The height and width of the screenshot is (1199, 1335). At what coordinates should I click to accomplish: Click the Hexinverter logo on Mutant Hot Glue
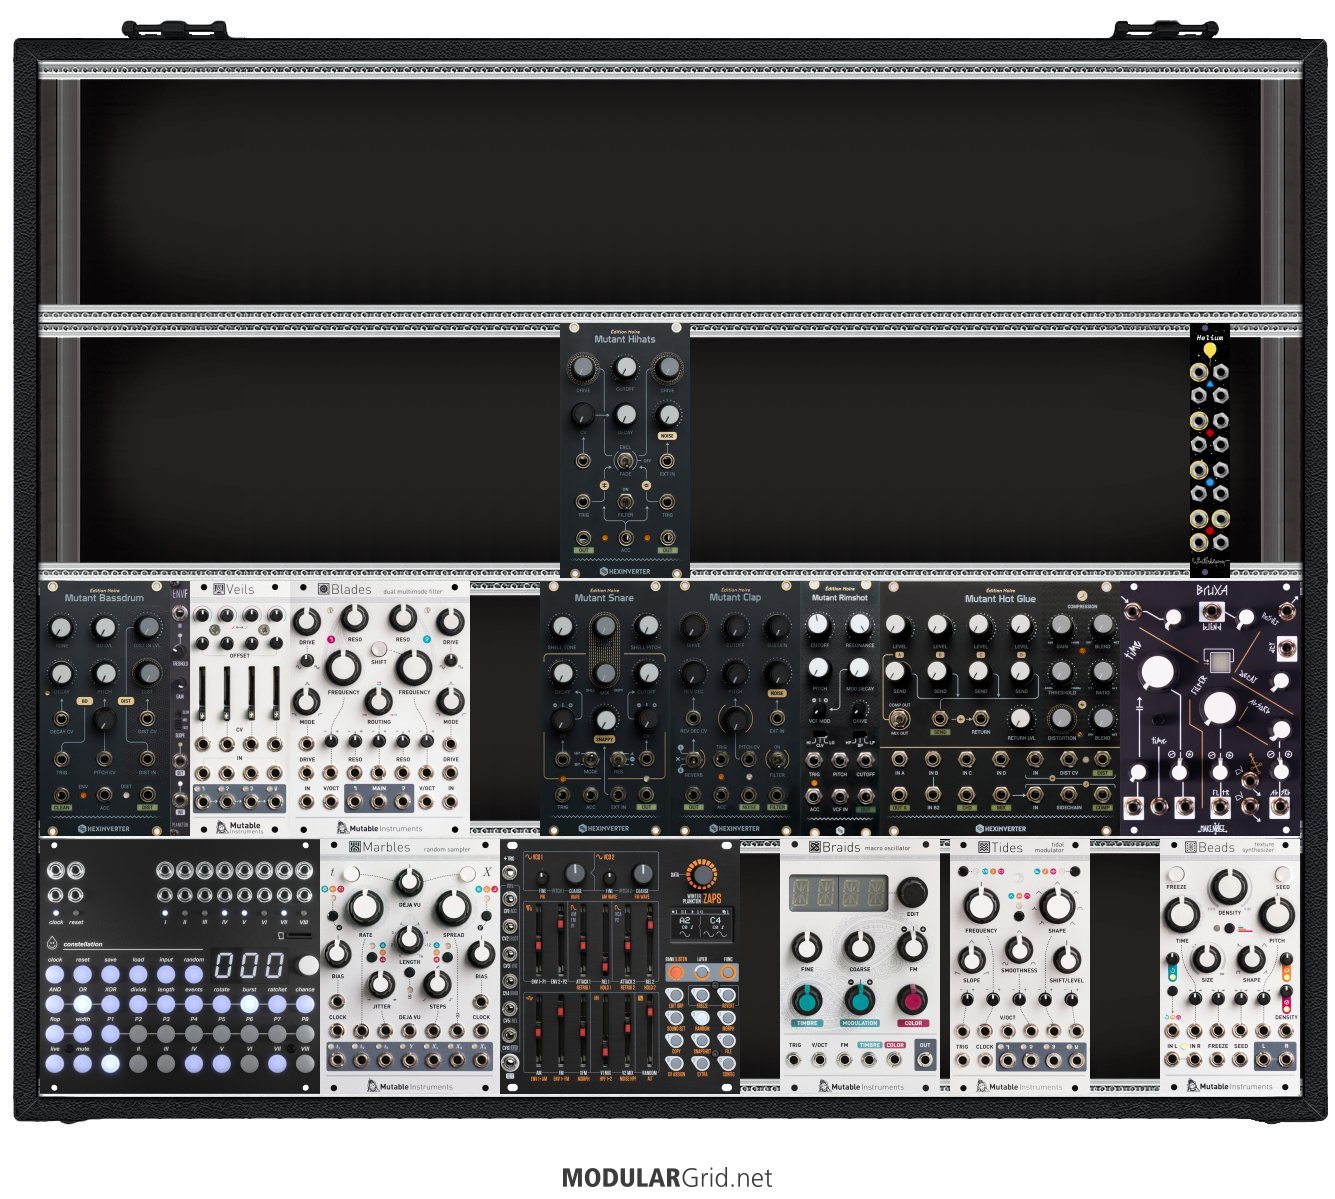(999, 828)
